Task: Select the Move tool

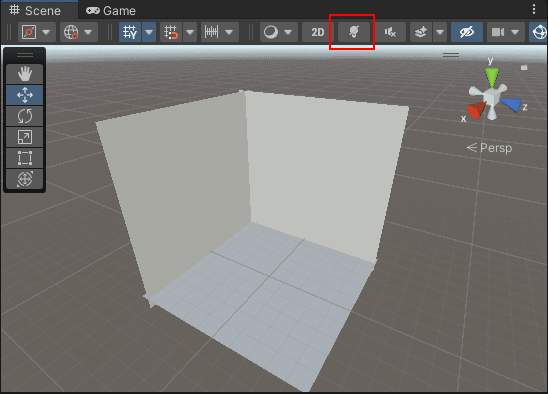Action: pyautogui.click(x=24, y=95)
